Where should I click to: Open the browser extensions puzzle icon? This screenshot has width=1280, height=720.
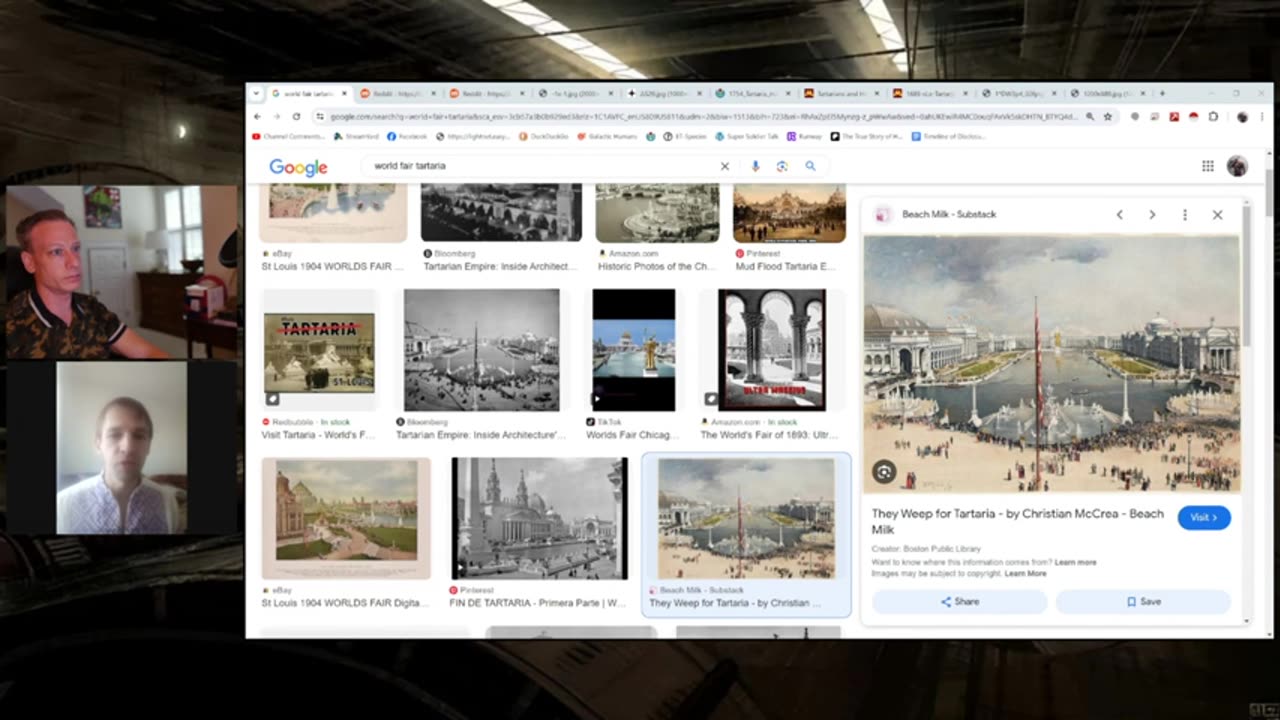click(x=1213, y=116)
